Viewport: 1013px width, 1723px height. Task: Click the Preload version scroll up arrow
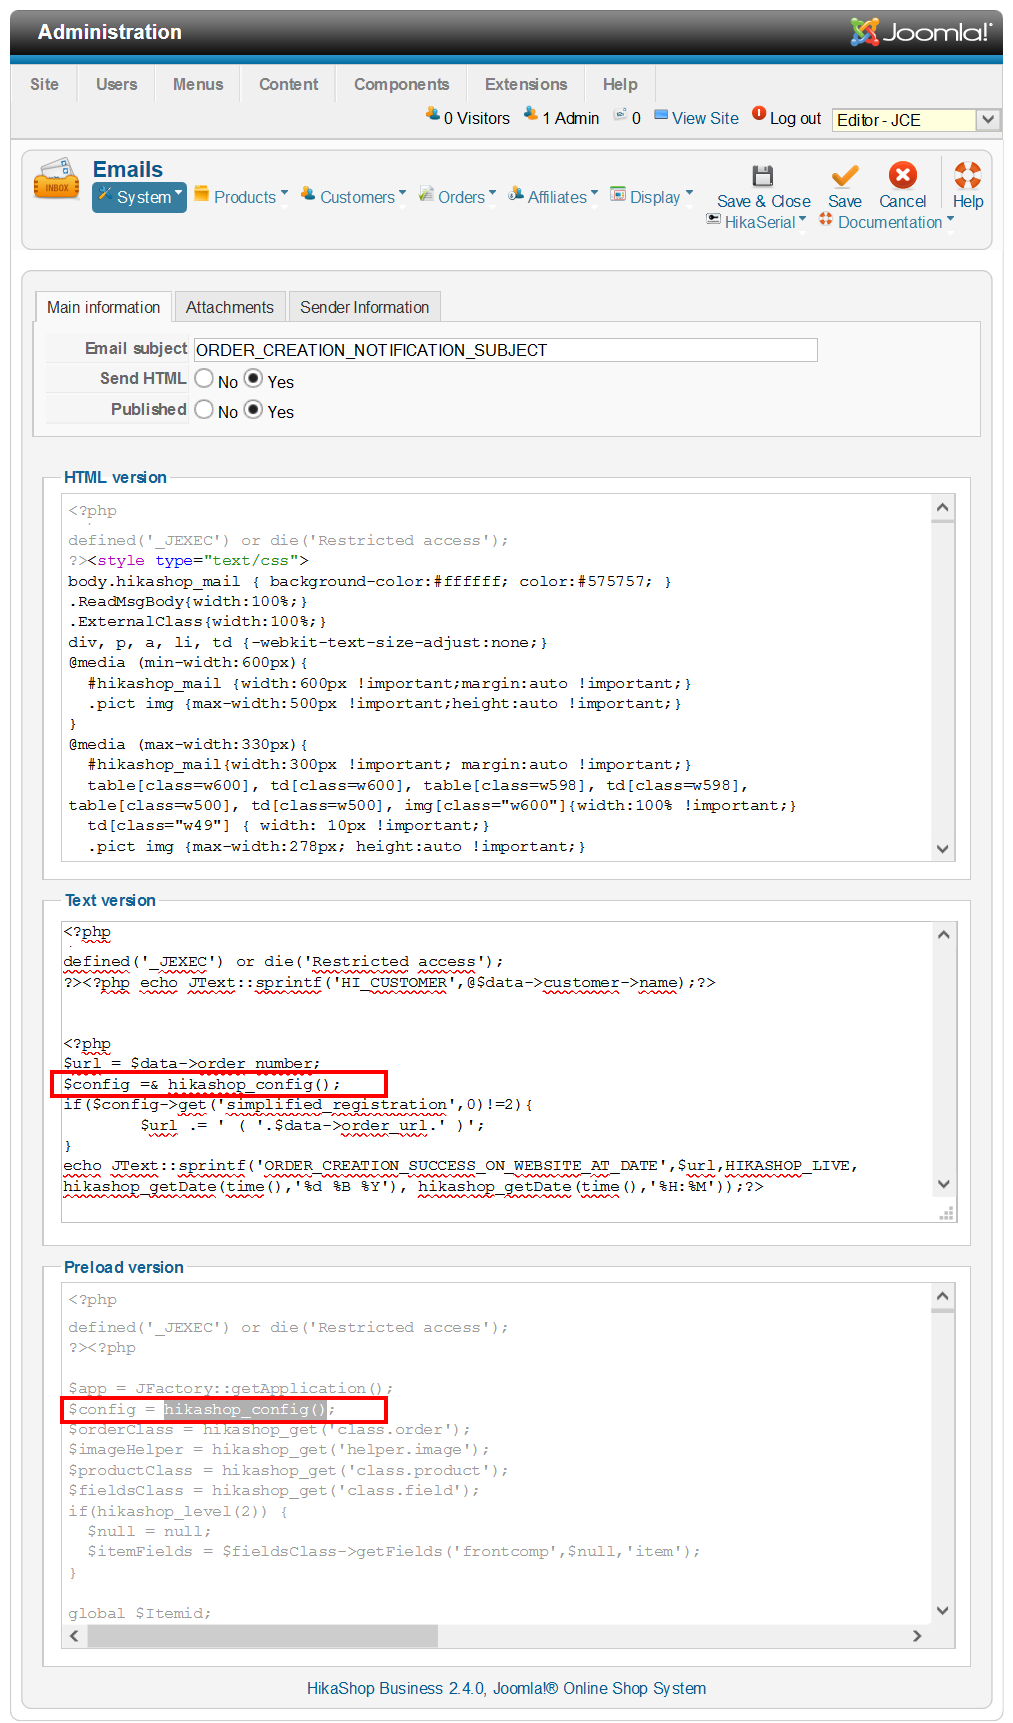click(x=942, y=1296)
